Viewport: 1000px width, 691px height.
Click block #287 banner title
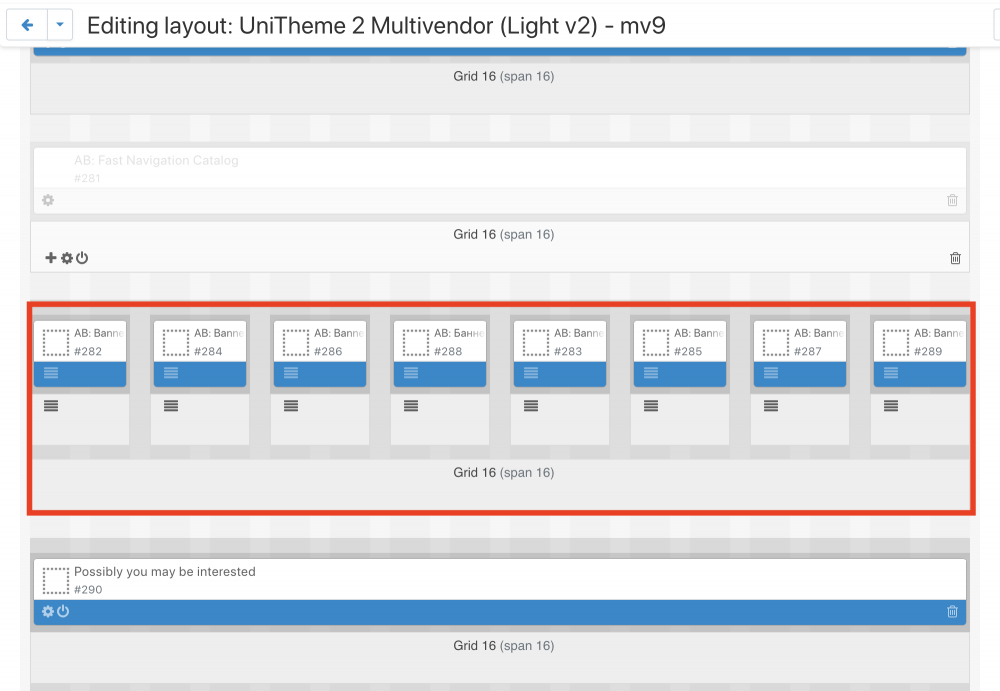816,333
